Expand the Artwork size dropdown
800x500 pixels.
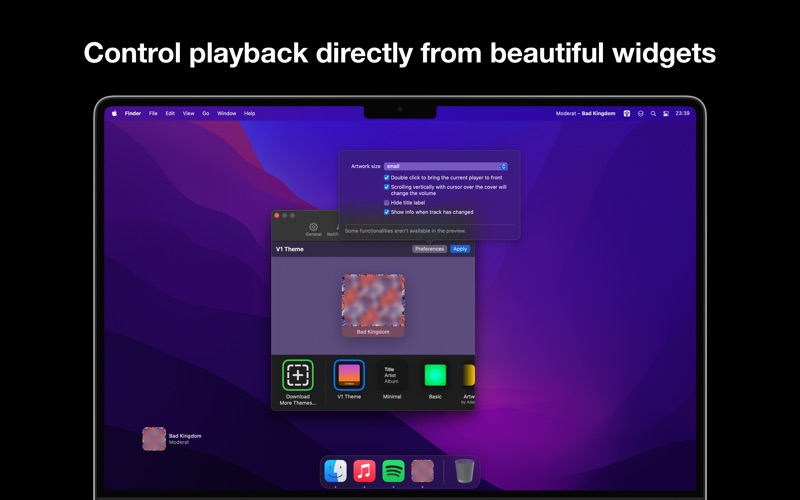tap(445, 166)
